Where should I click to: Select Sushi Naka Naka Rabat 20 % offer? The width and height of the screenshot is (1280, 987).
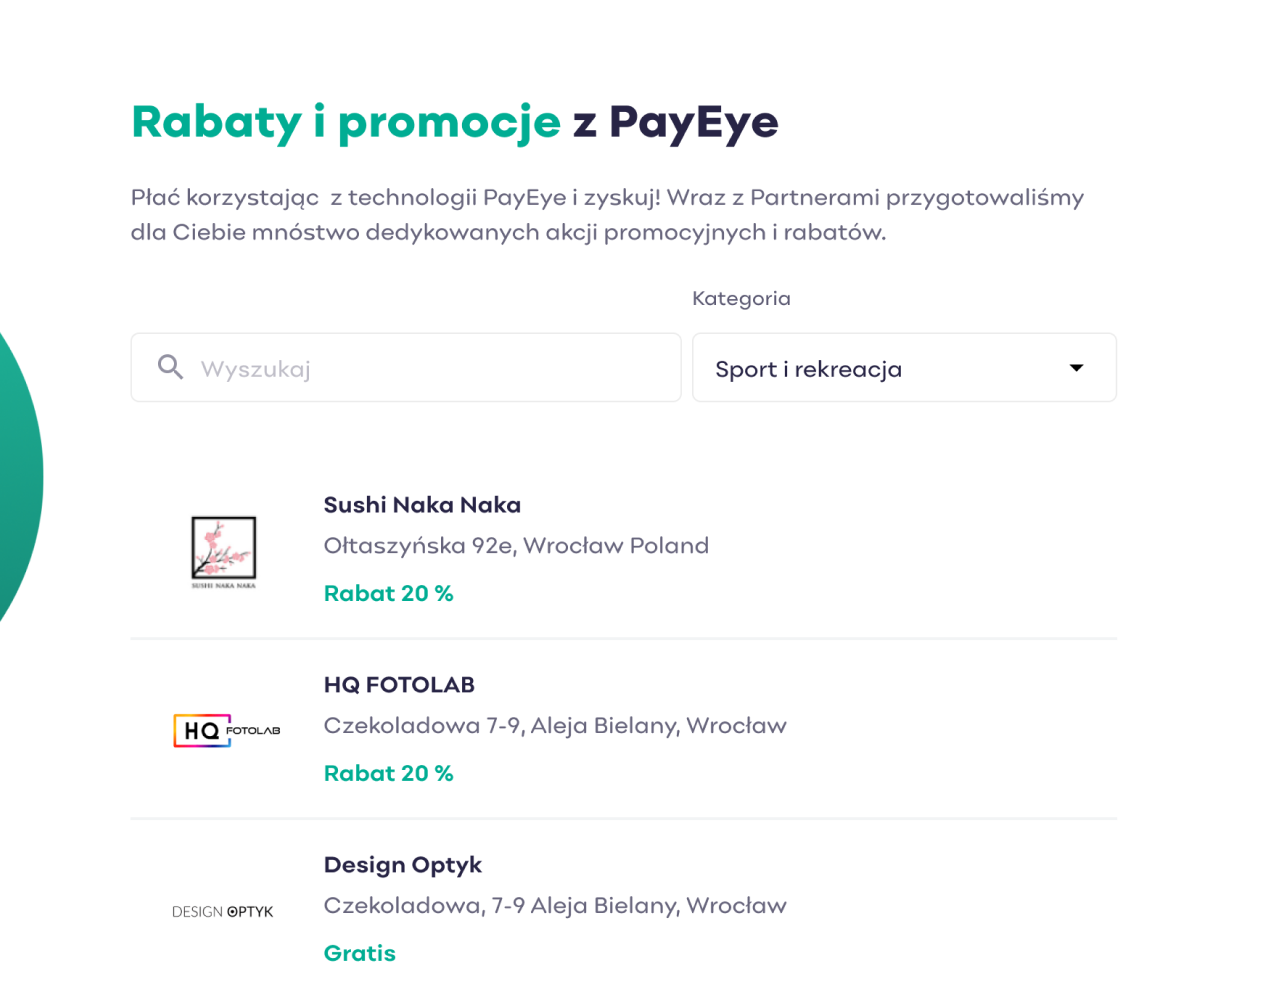pyautogui.click(x=388, y=594)
